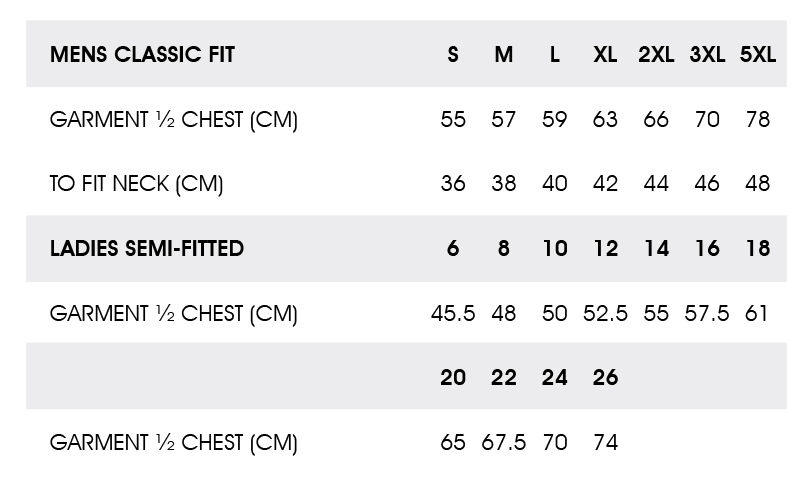Click chest value 67.5 in last row
The height and width of the screenshot is (480, 810).
click(x=504, y=443)
